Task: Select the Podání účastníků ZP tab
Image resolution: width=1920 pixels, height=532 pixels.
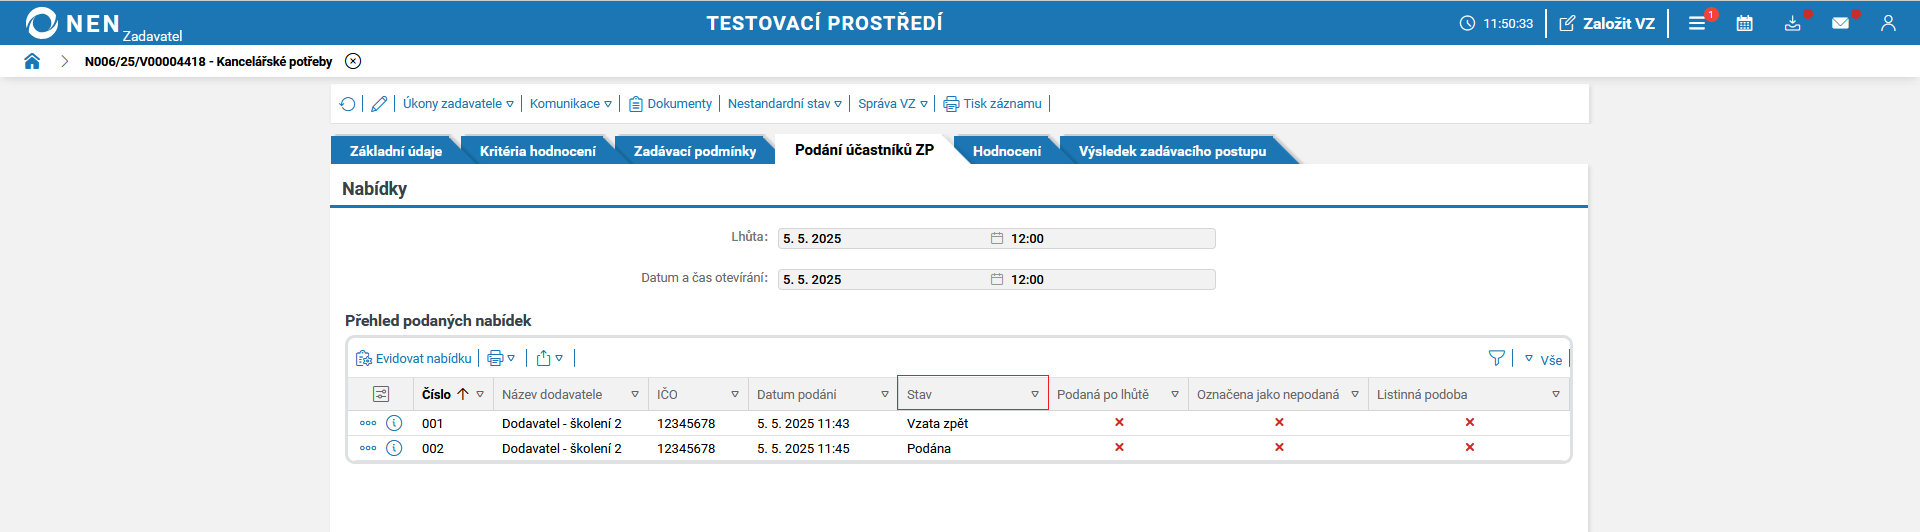Action: pos(864,150)
